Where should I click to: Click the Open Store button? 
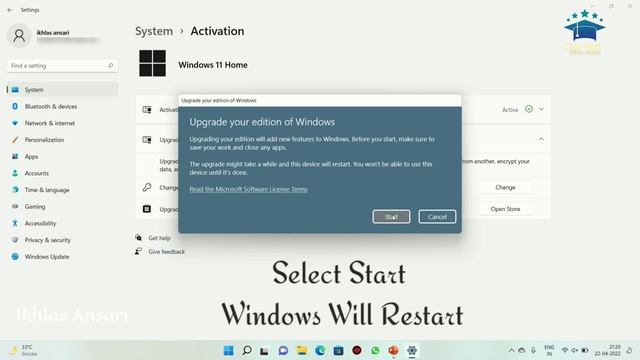[x=505, y=209]
